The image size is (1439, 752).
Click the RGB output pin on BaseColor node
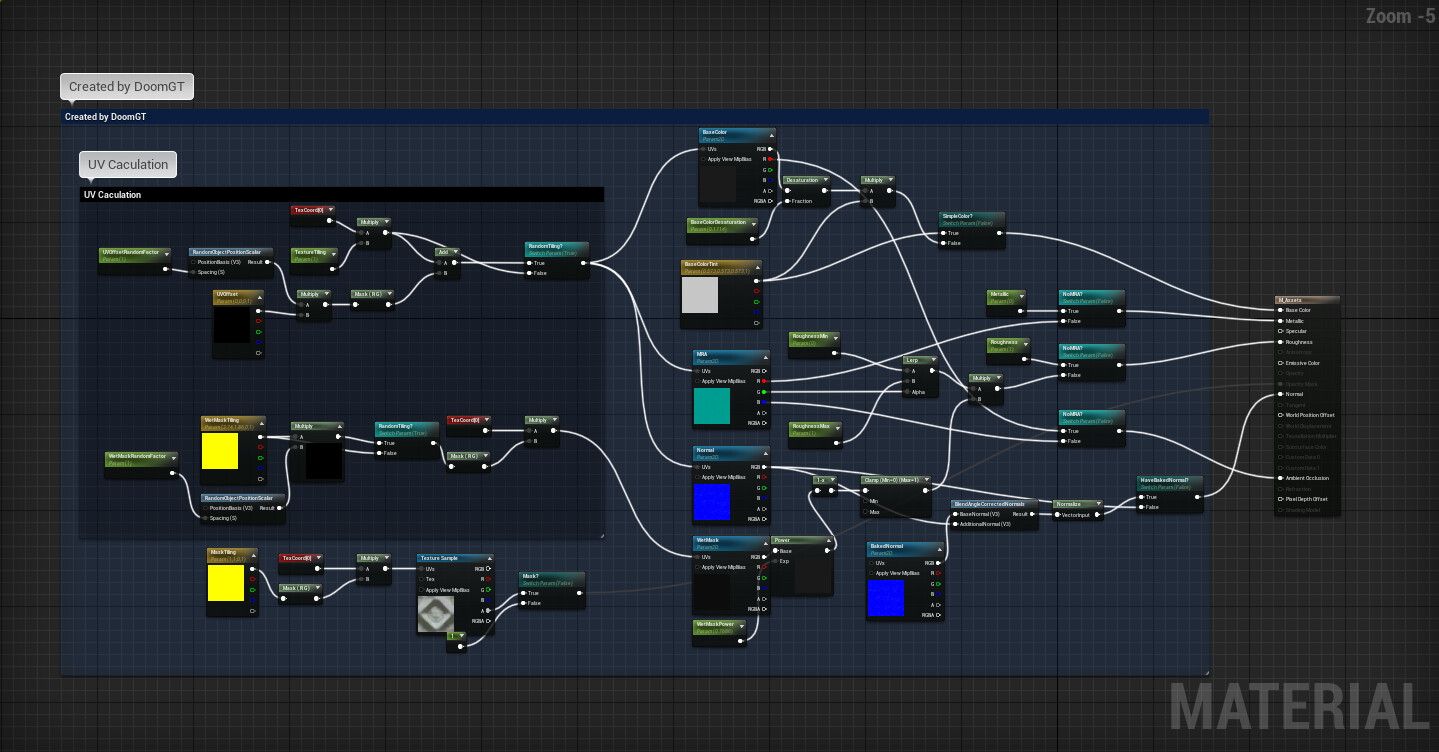click(770, 149)
